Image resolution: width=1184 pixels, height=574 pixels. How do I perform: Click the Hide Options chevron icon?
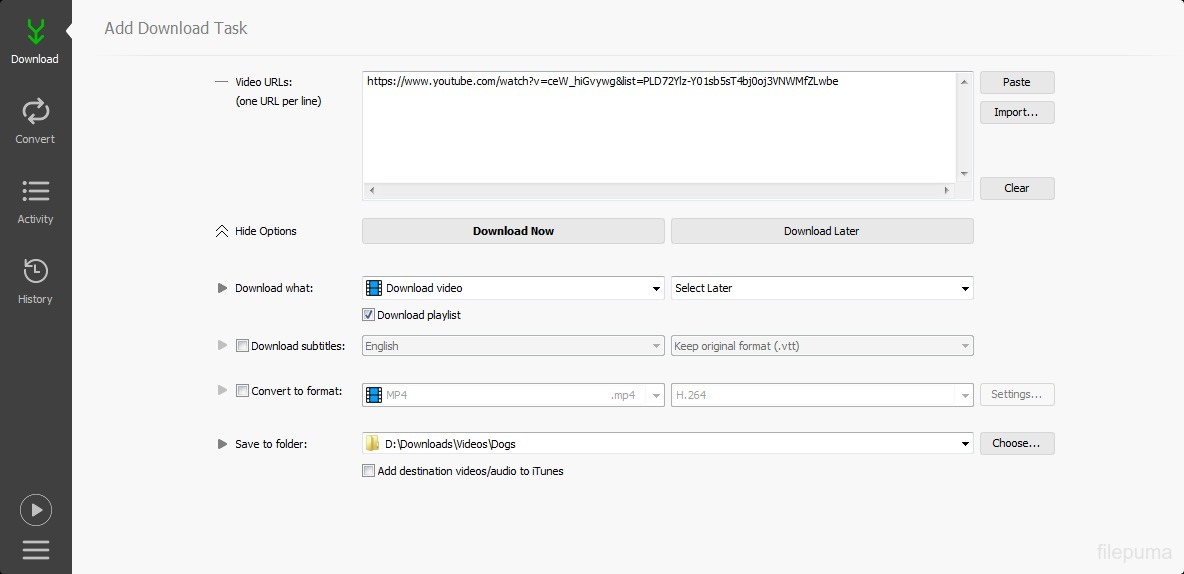tap(222, 231)
